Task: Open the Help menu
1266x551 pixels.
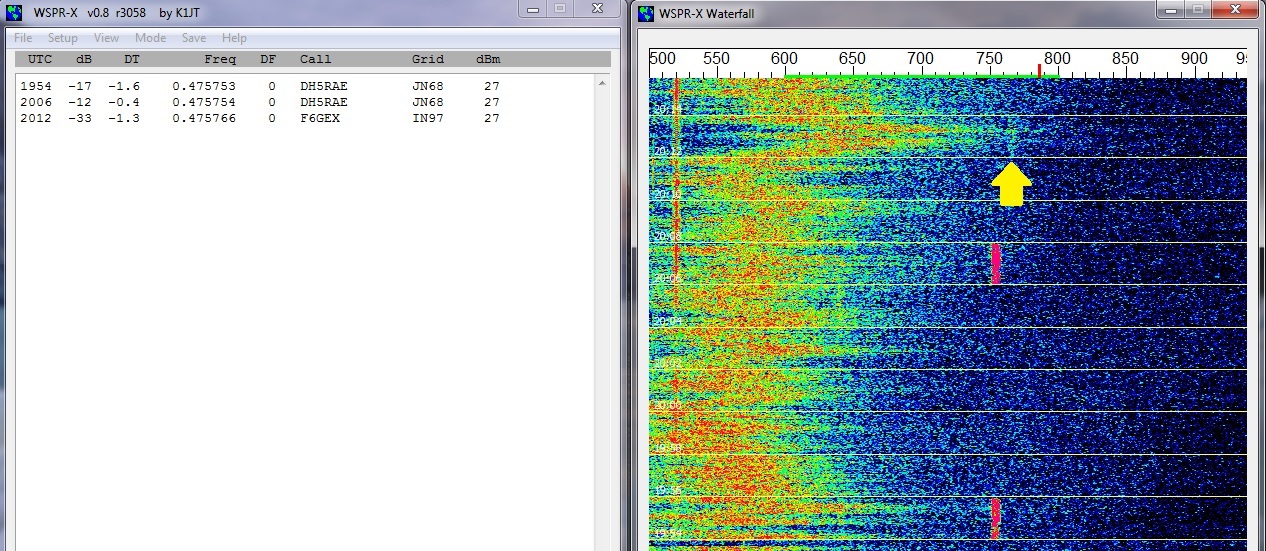Action: click(234, 38)
